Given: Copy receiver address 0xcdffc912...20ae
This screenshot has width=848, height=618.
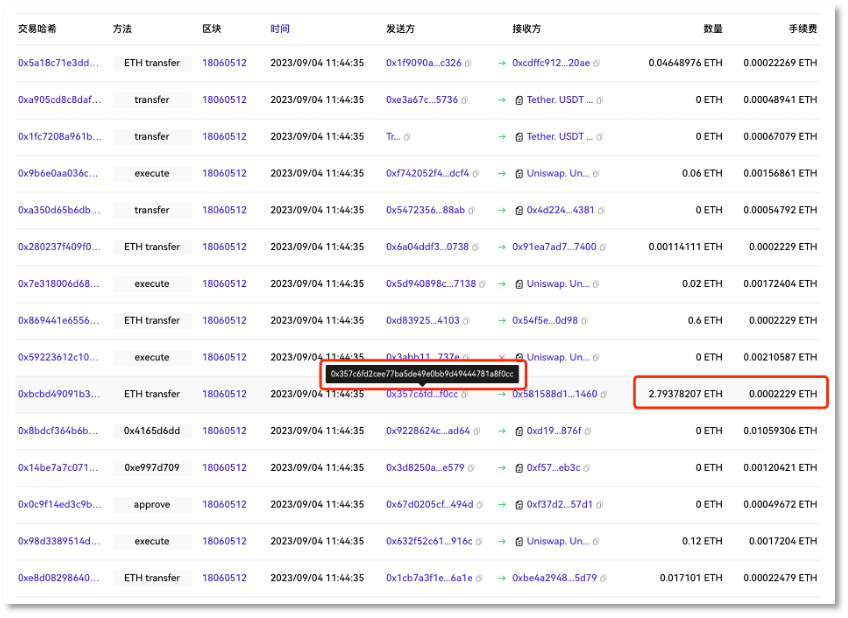Looking at the screenshot, I should [597, 63].
